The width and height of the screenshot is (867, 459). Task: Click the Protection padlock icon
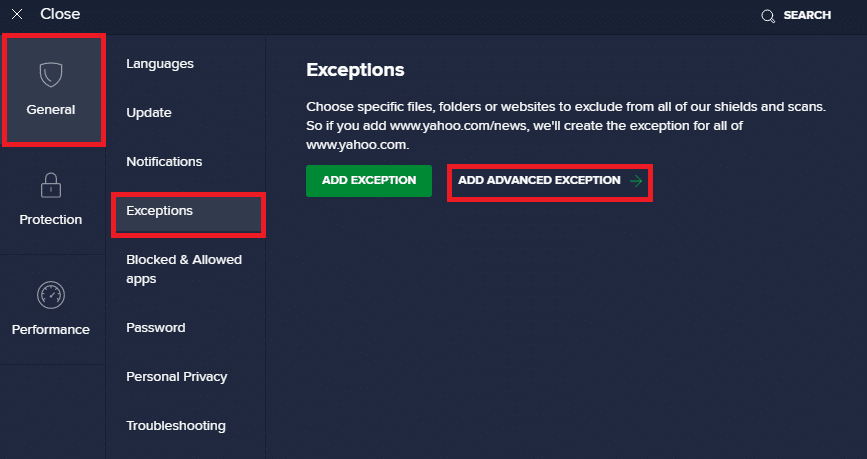pyautogui.click(x=51, y=185)
